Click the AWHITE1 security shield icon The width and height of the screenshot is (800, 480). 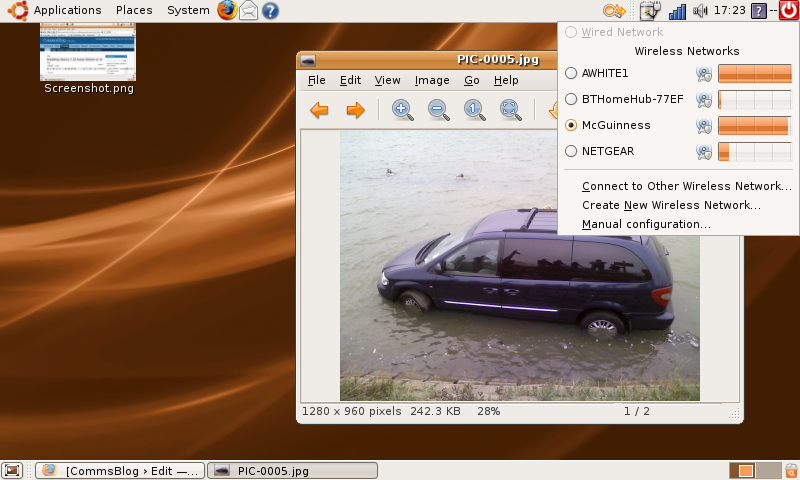(x=704, y=74)
